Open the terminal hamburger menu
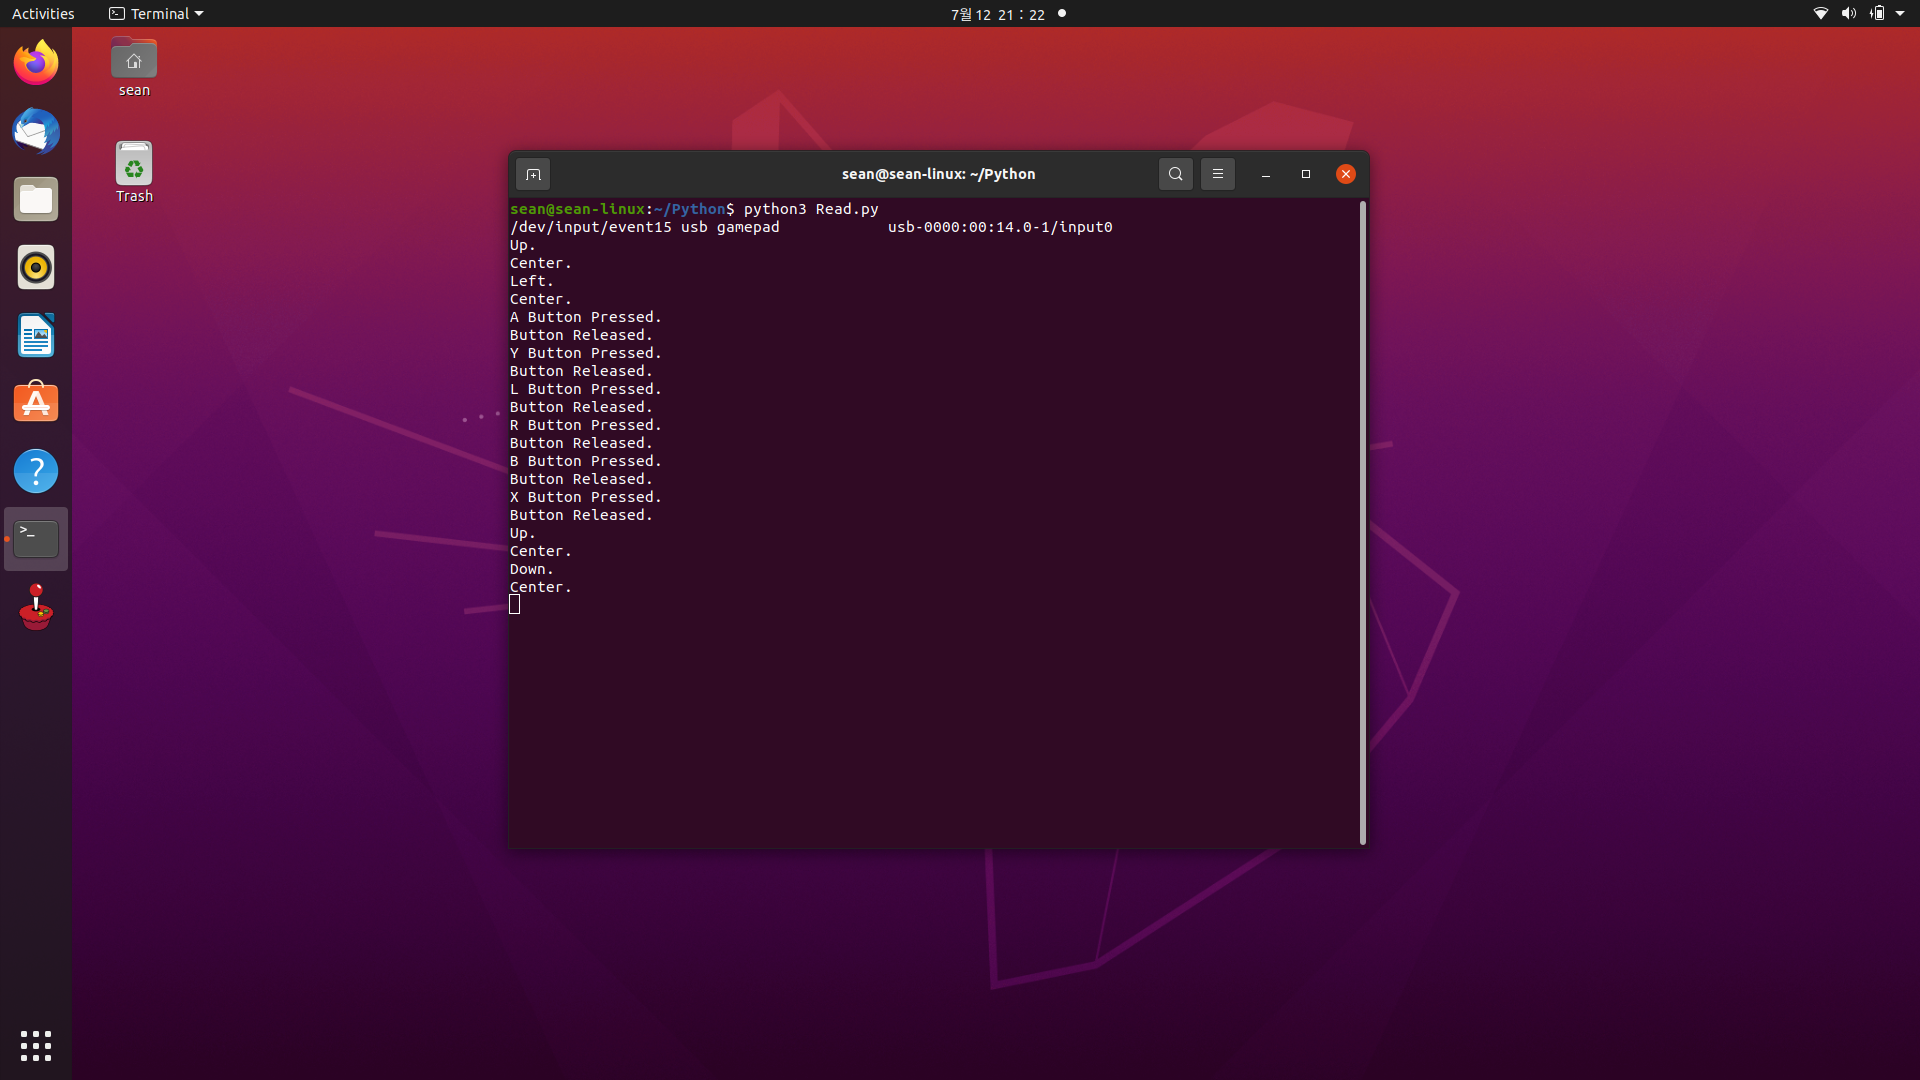 coord(1217,174)
